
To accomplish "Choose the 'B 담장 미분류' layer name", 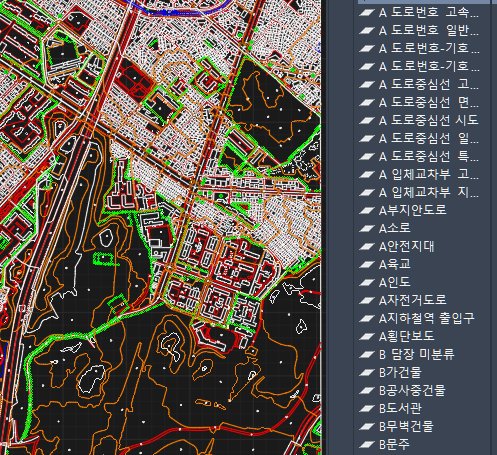I will pos(416,355).
